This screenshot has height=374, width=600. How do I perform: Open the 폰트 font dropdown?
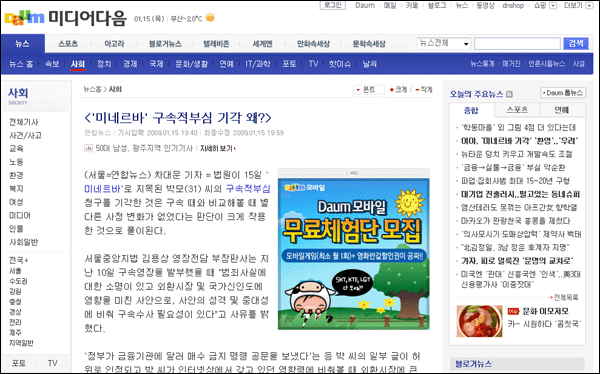point(368,90)
